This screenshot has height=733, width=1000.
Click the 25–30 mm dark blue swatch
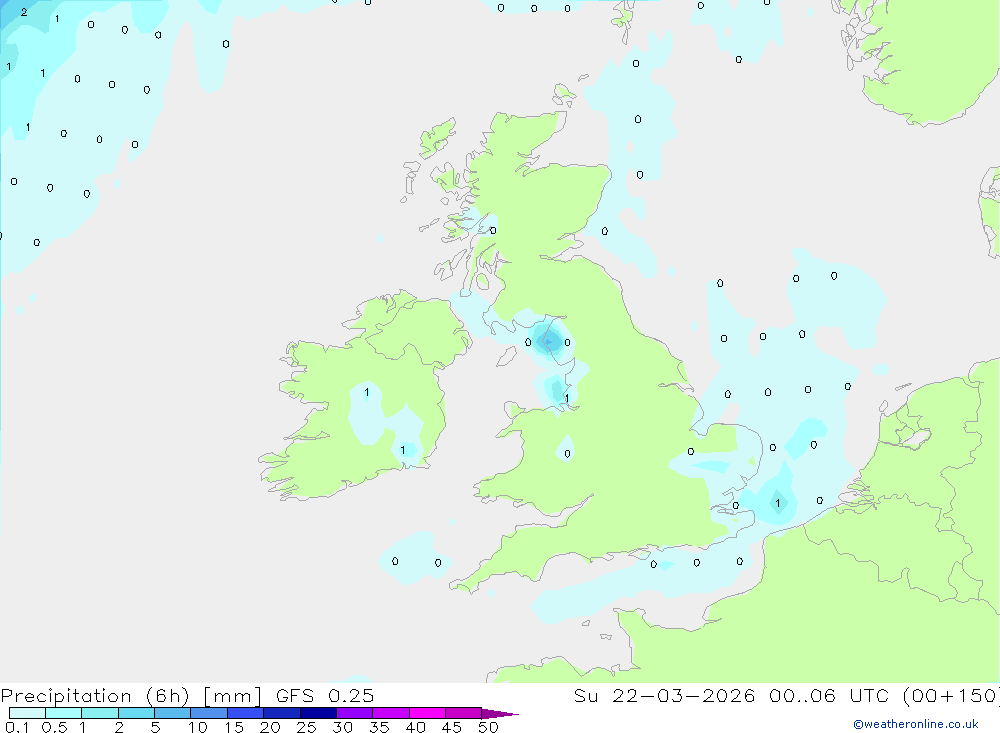pyautogui.click(x=318, y=713)
